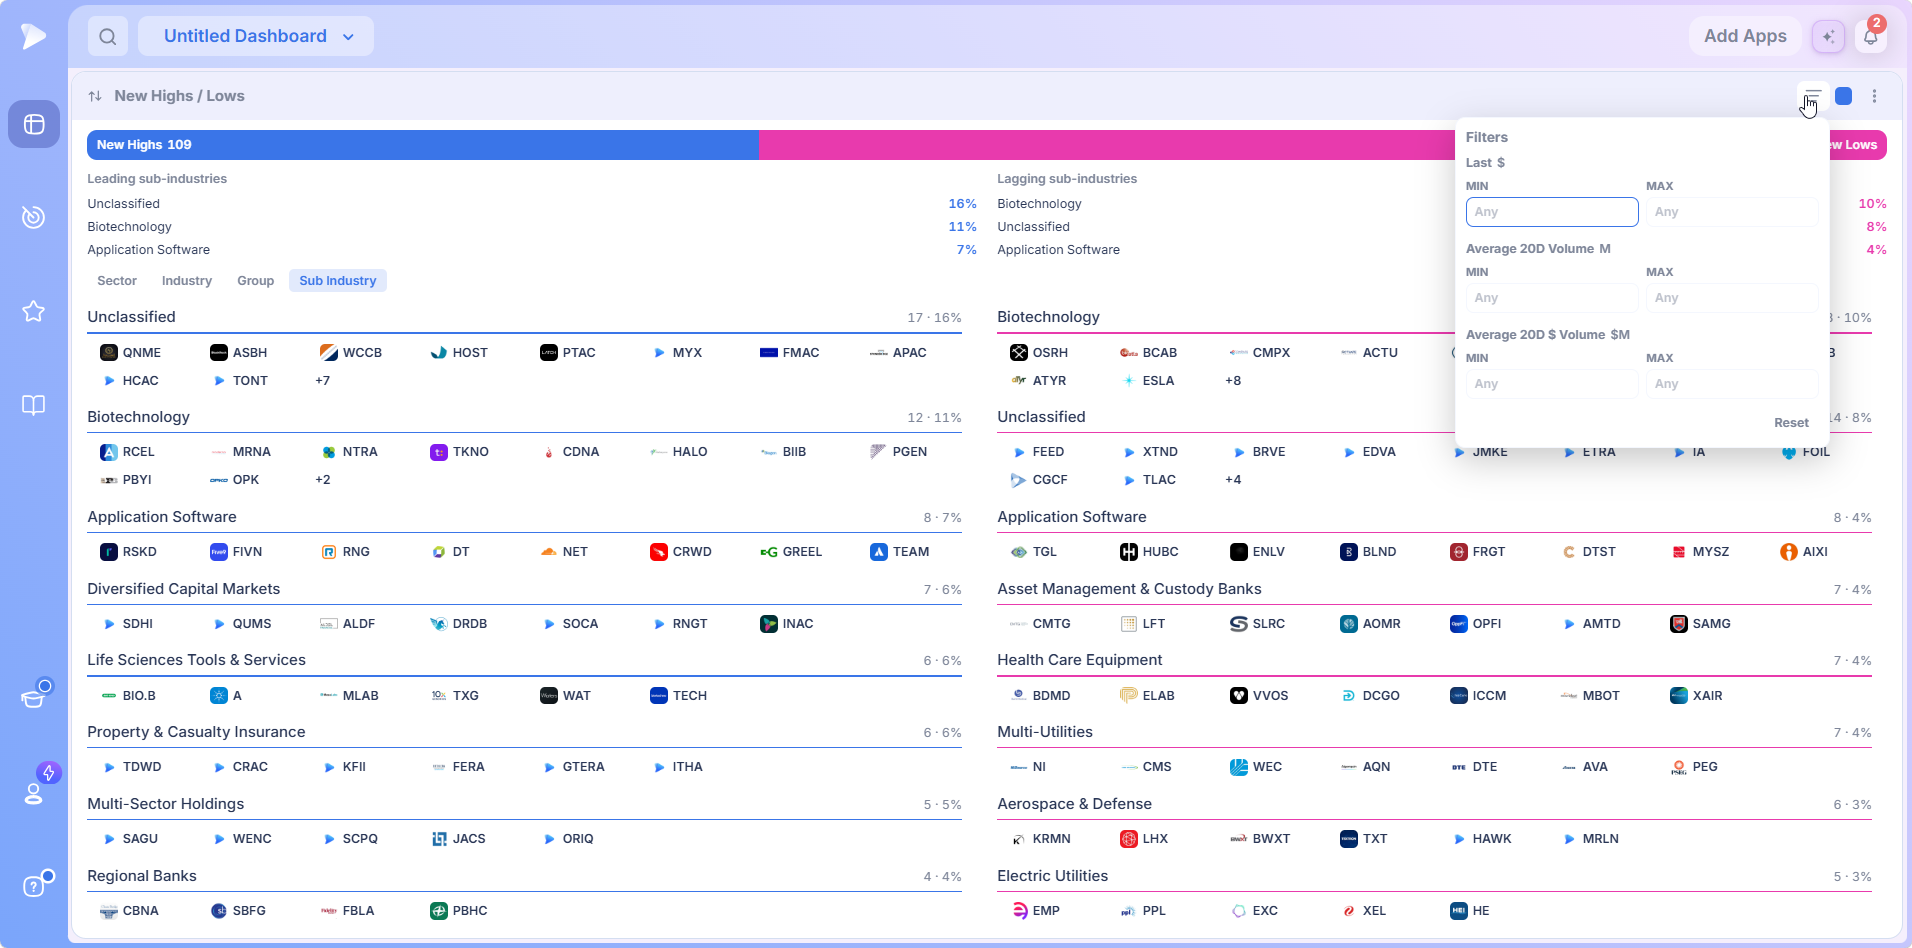This screenshot has width=1912, height=948.
Task: Expand +4 more Unclassified new lows
Action: (x=1233, y=480)
